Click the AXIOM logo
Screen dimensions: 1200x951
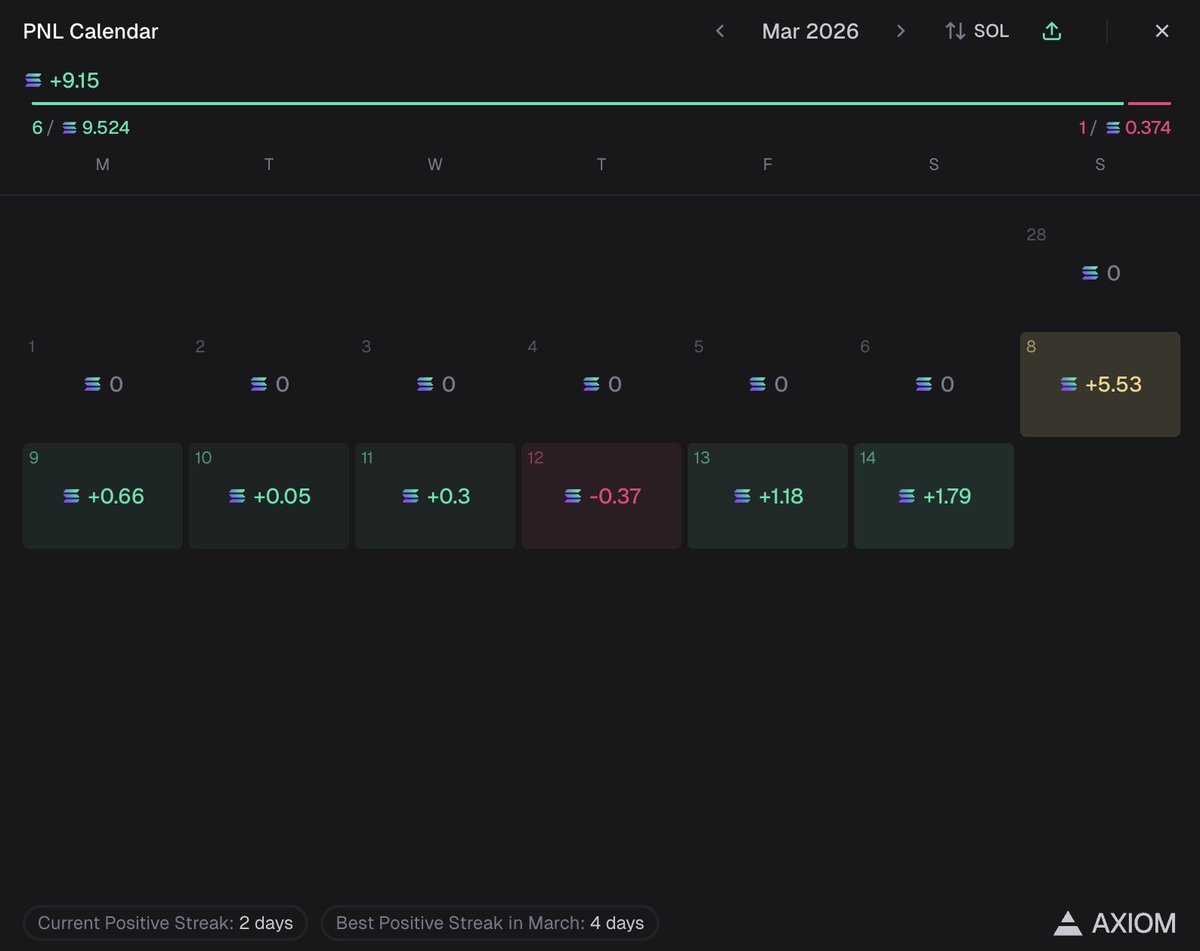[1113, 923]
